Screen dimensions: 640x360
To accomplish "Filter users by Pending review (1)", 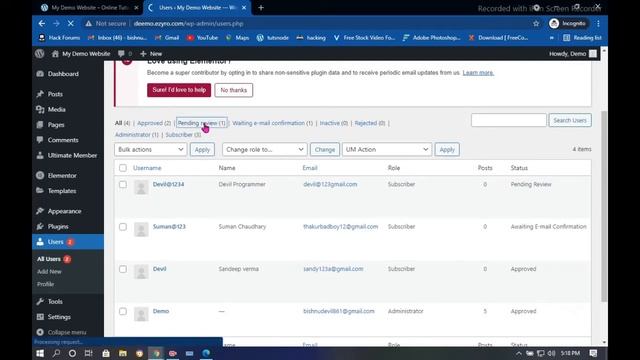I will pos(201,123).
